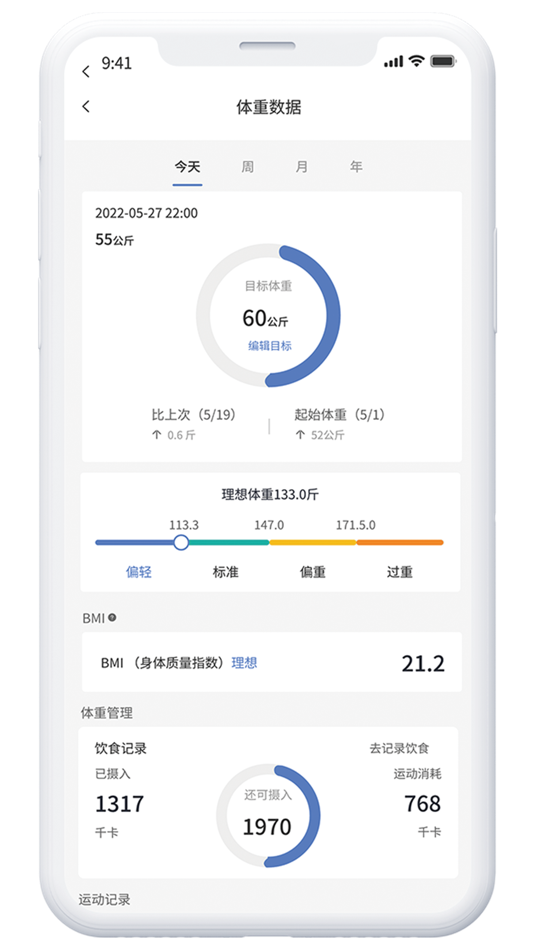Click the weight scale slider handle
Viewport: 534px width, 950px height.
(181, 542)
